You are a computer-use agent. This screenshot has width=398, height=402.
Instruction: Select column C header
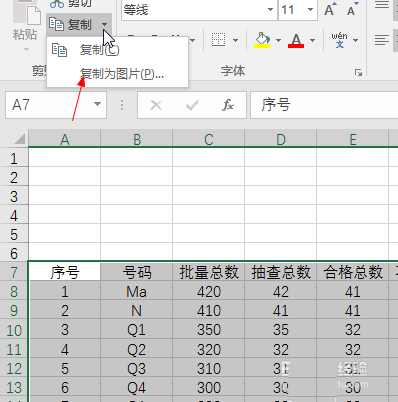click(x=209, y=139)
